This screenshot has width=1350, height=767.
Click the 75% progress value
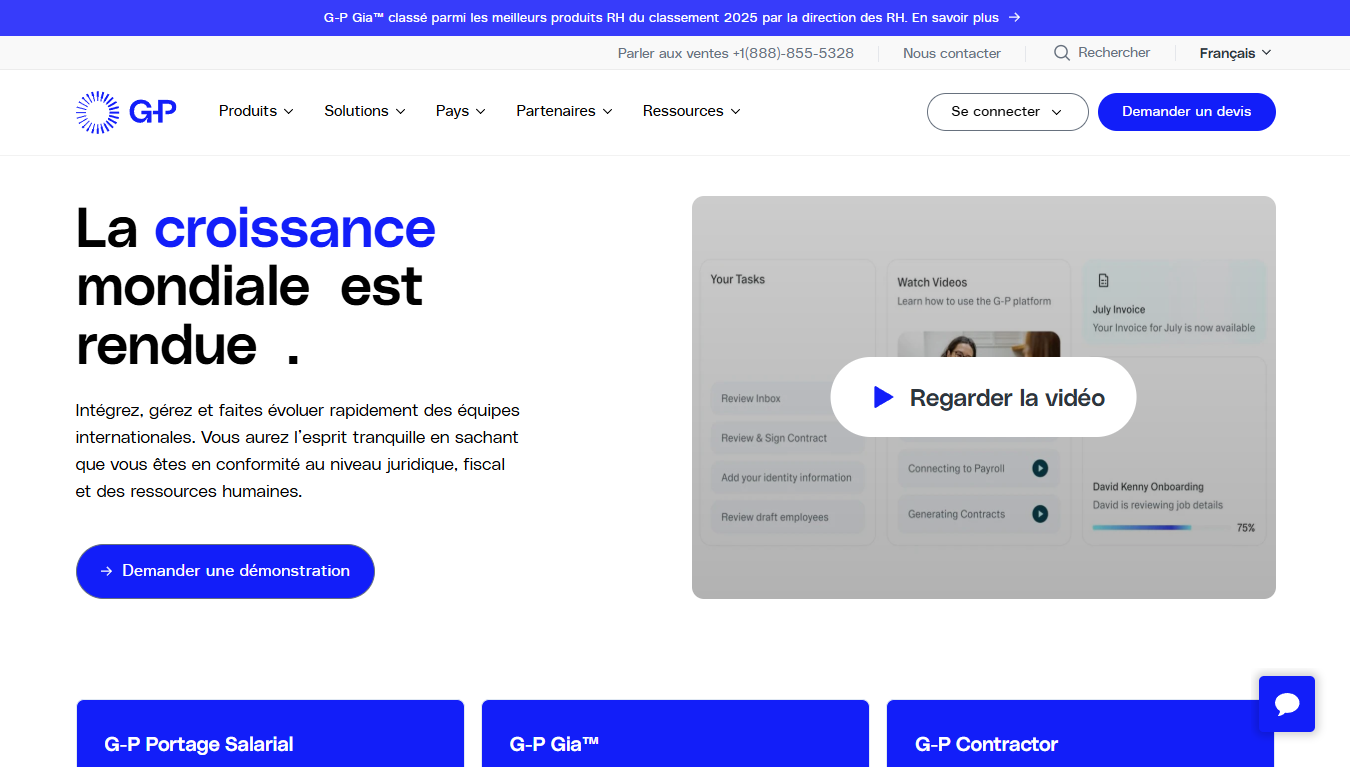(1246, 528)
